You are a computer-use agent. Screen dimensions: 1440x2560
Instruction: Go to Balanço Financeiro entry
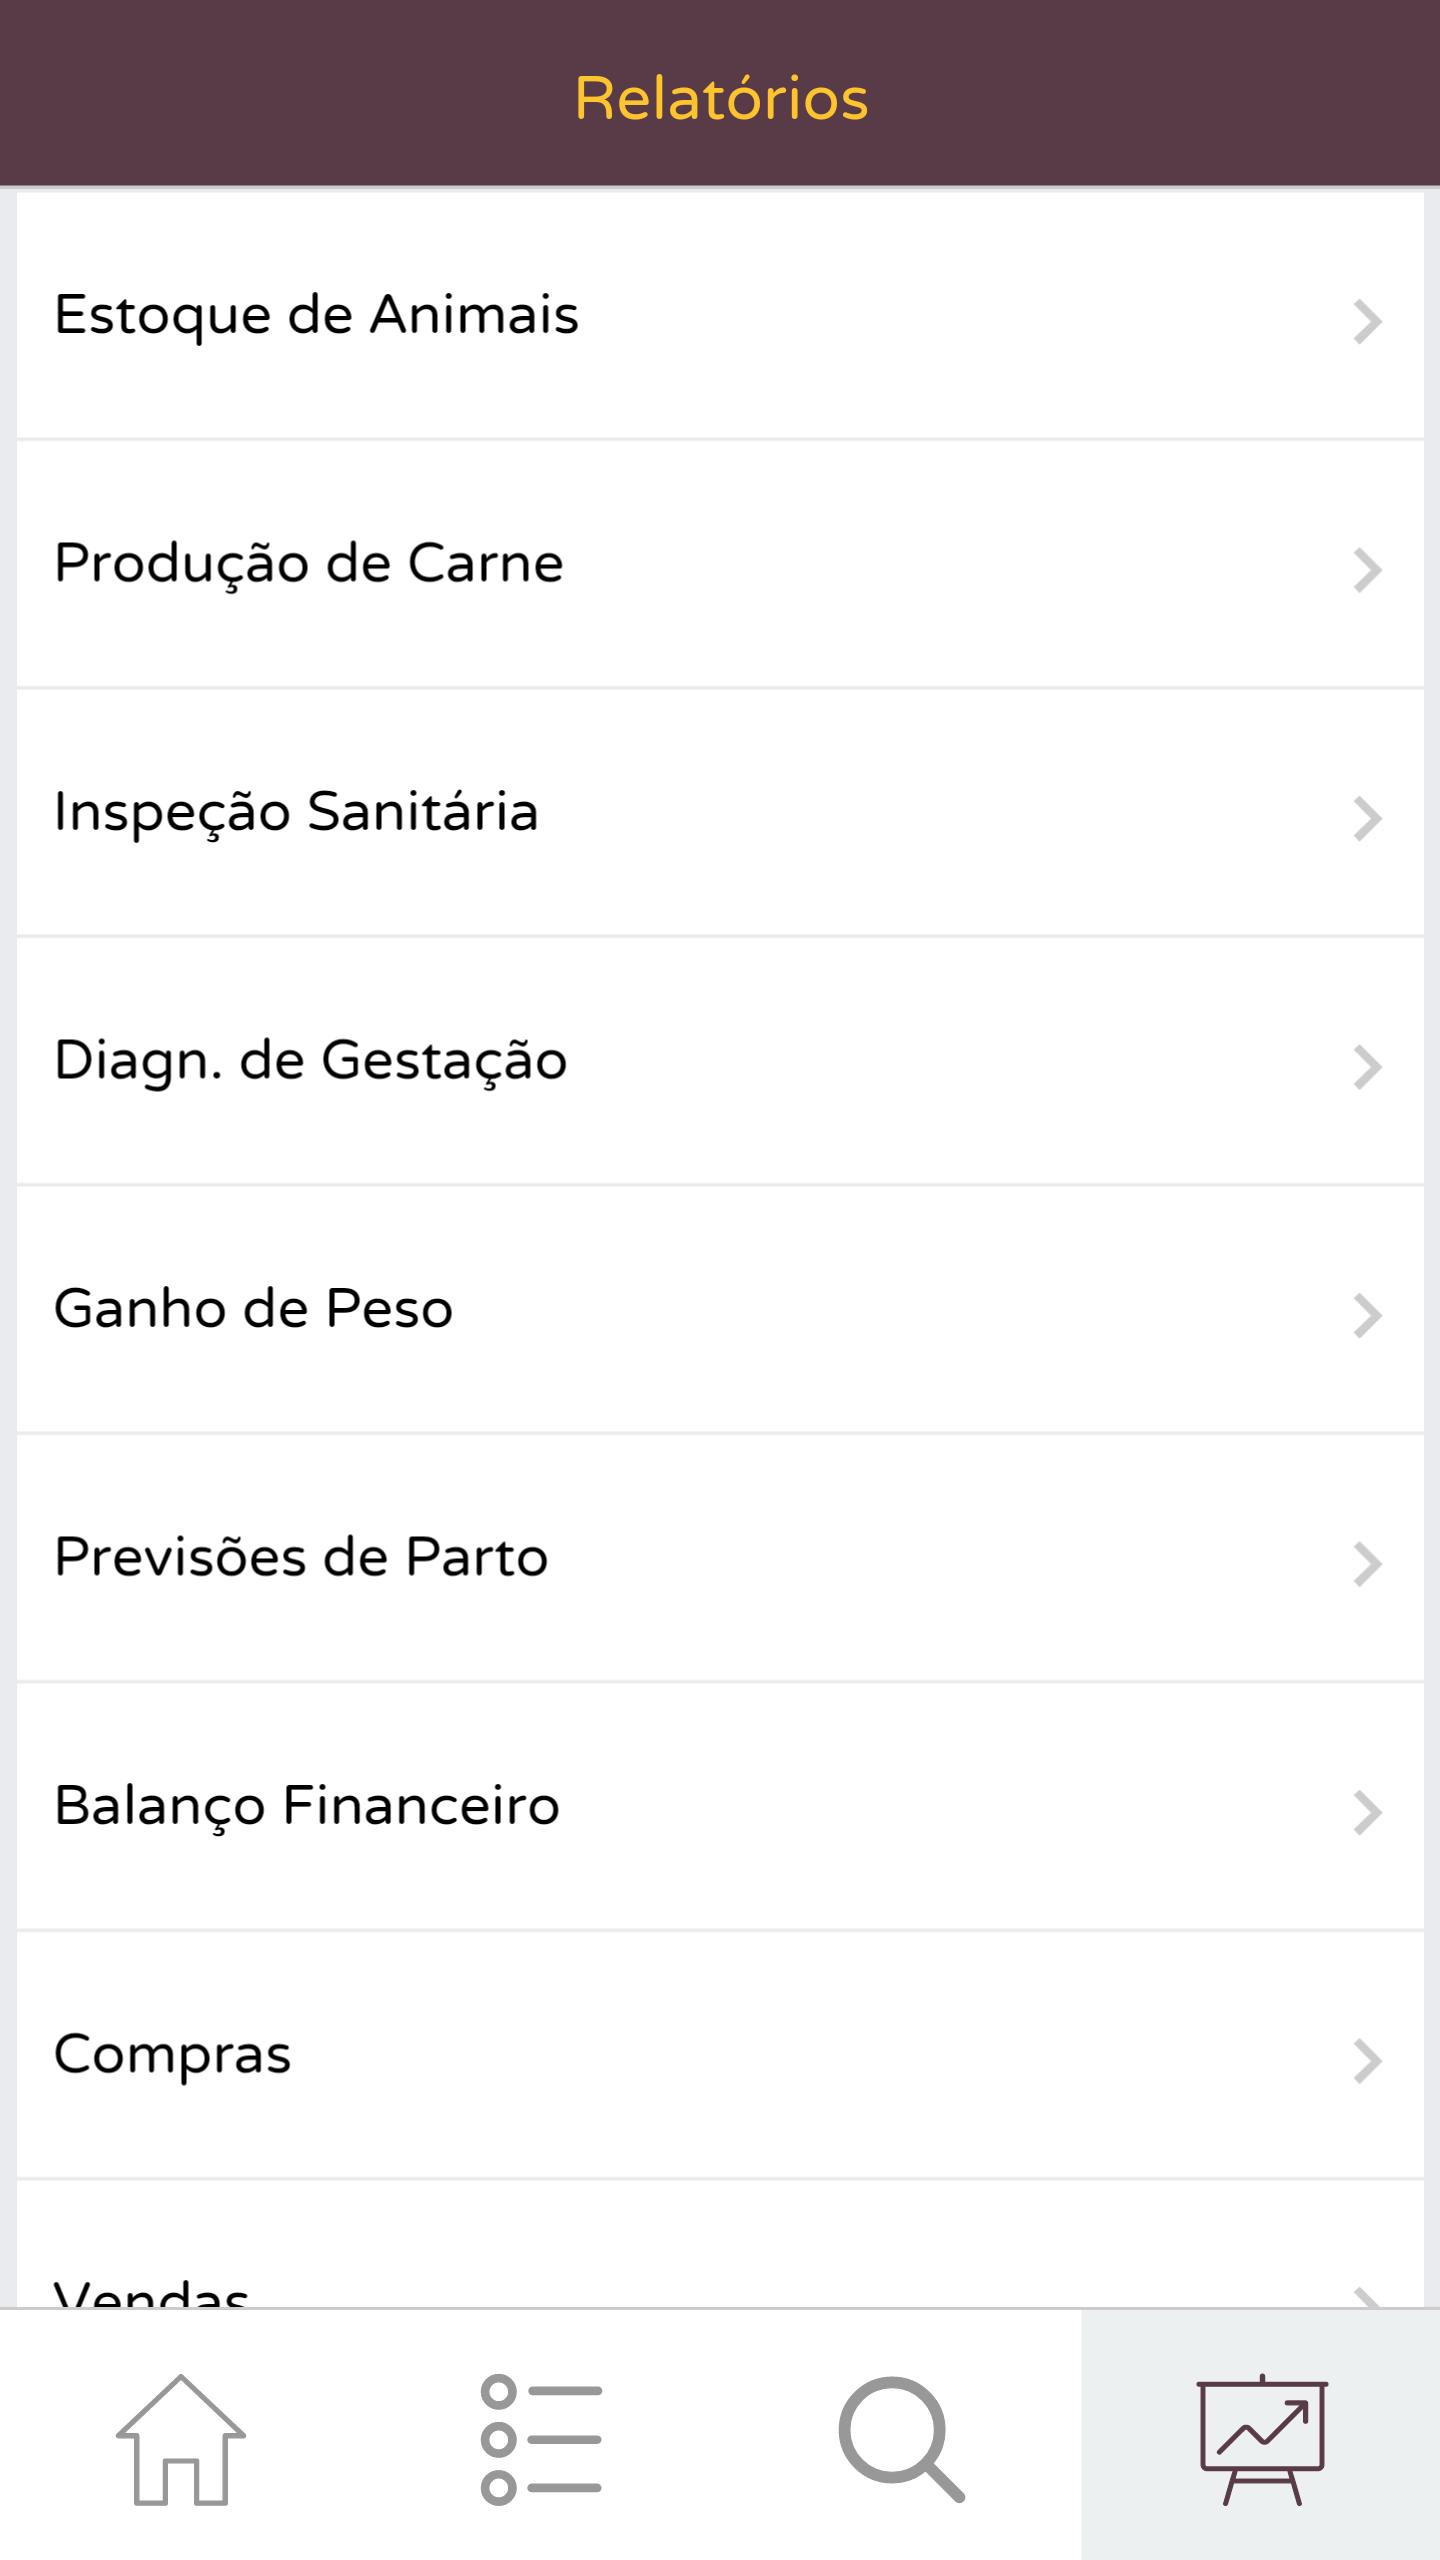pos(306,1805)
